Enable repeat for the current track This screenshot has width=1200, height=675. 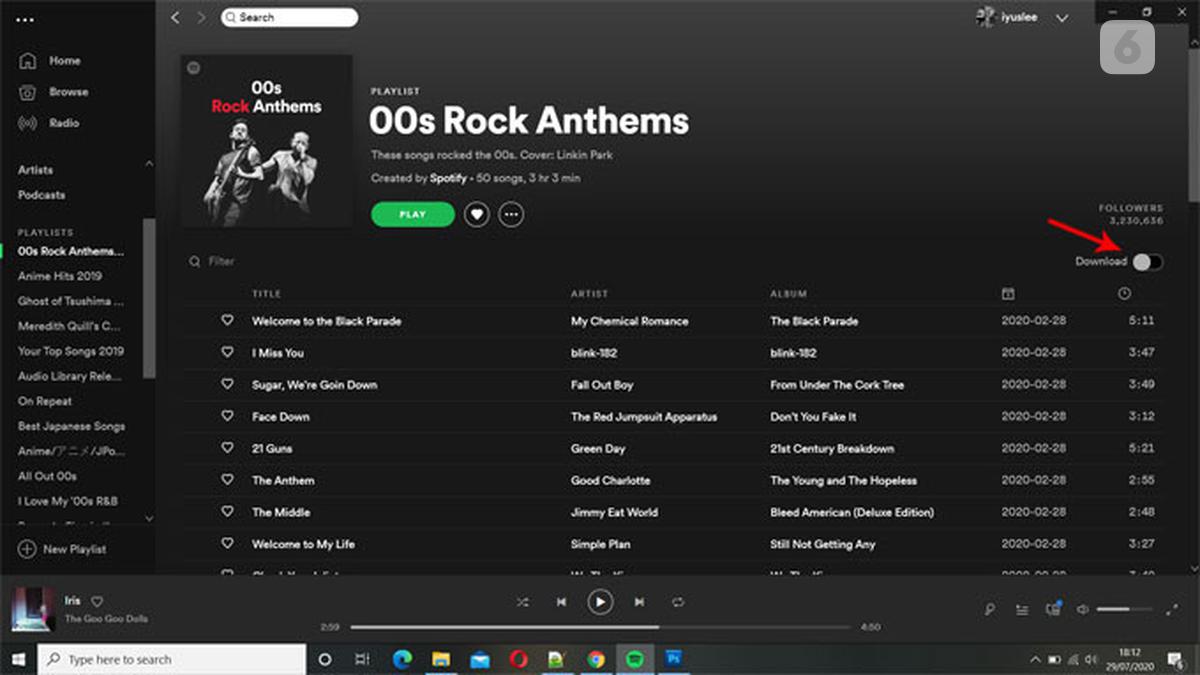pos(678,602)
